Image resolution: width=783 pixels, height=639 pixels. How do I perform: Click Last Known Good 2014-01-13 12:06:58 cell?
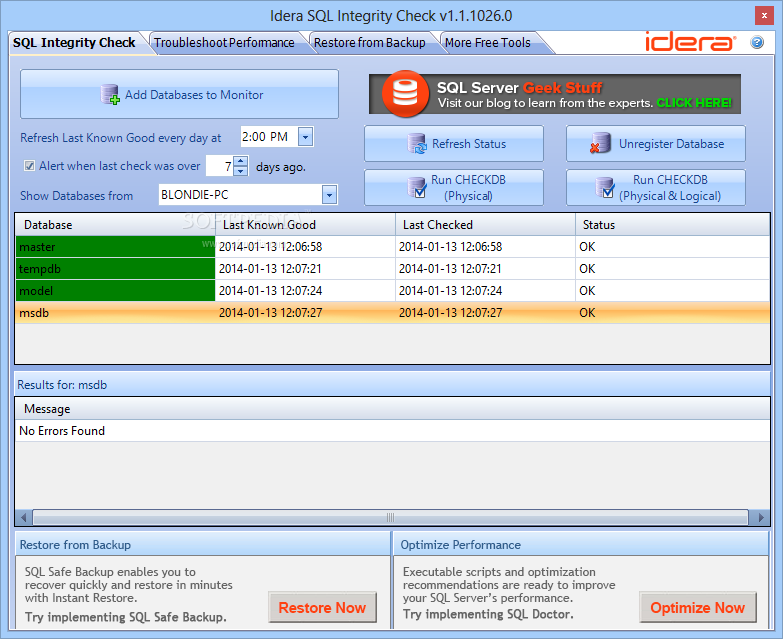(305, 247)
